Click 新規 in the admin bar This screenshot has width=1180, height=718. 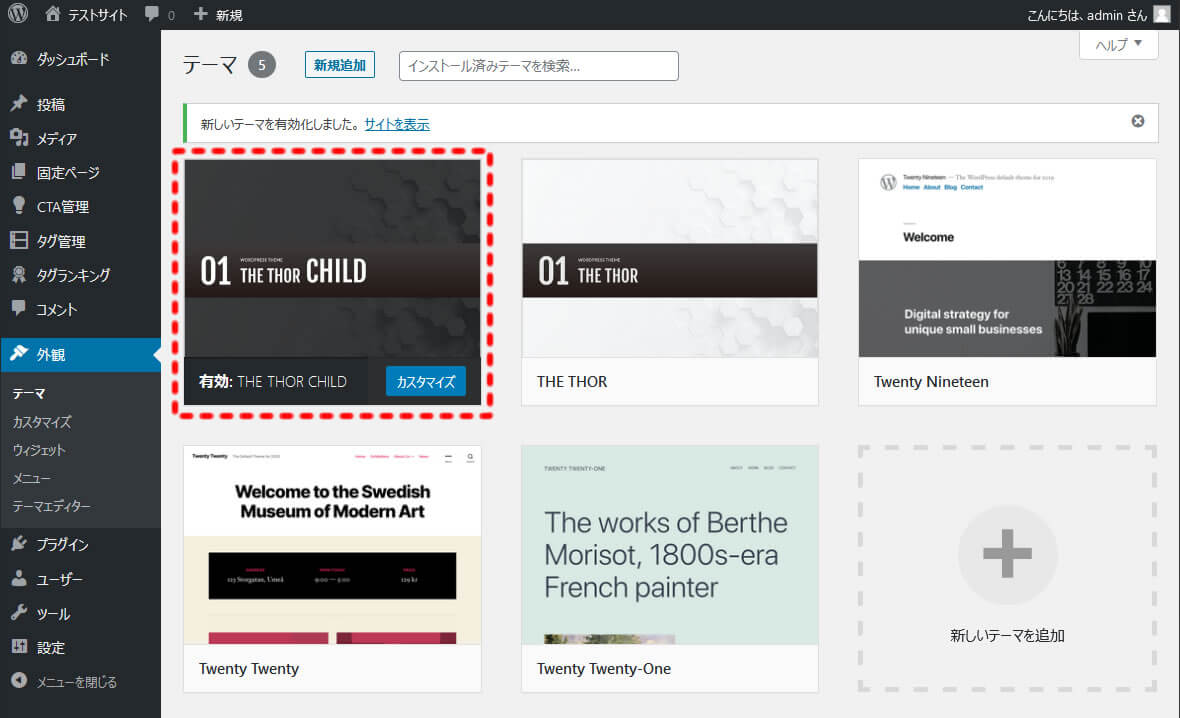tap(229, 14)
